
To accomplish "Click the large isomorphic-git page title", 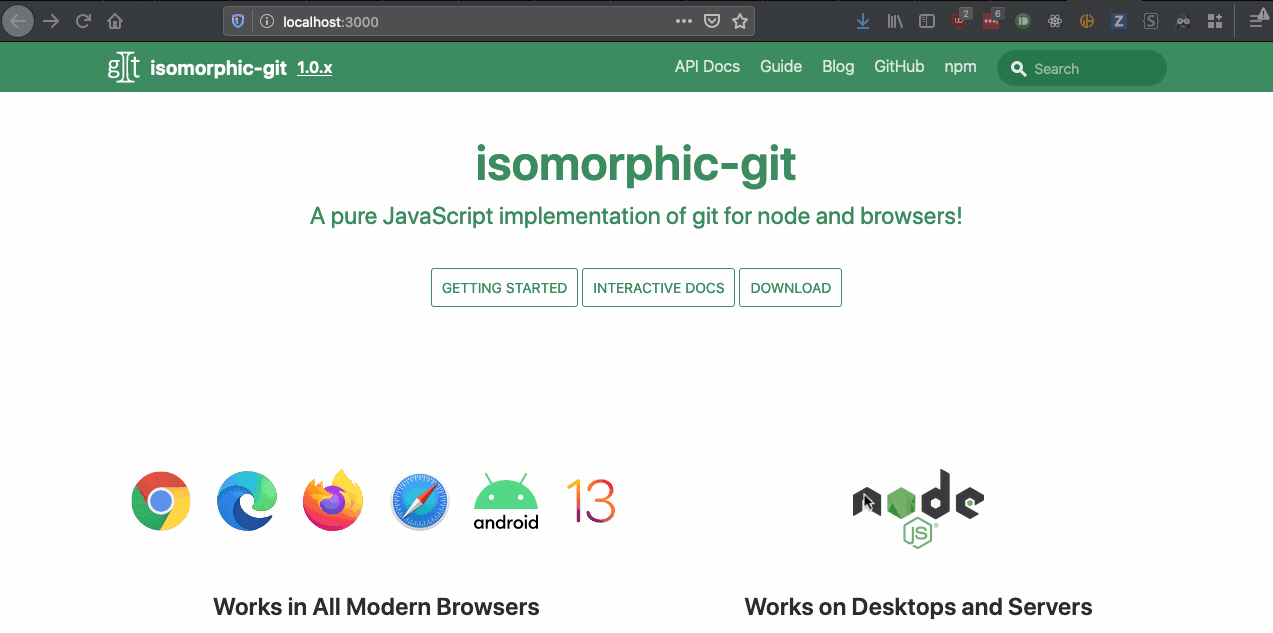I will (636, 162).
